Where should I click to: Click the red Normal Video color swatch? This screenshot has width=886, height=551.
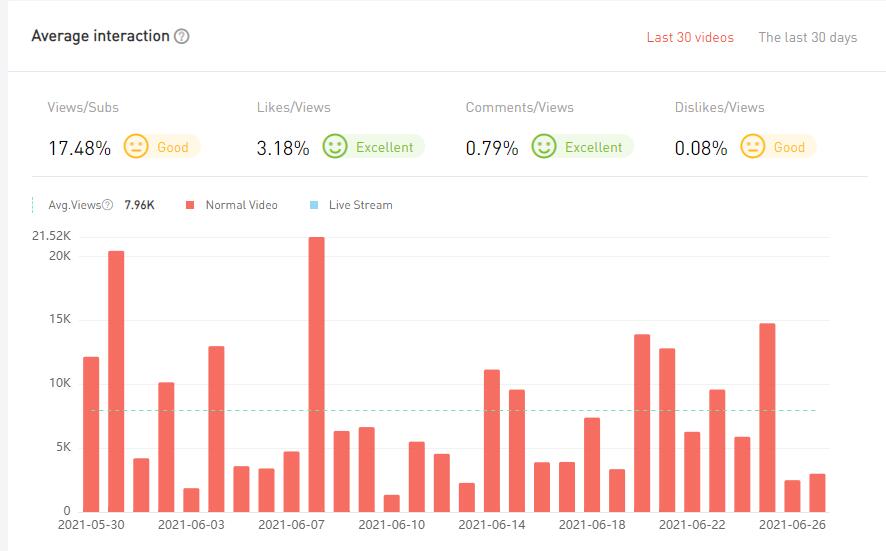pos(189,205)
